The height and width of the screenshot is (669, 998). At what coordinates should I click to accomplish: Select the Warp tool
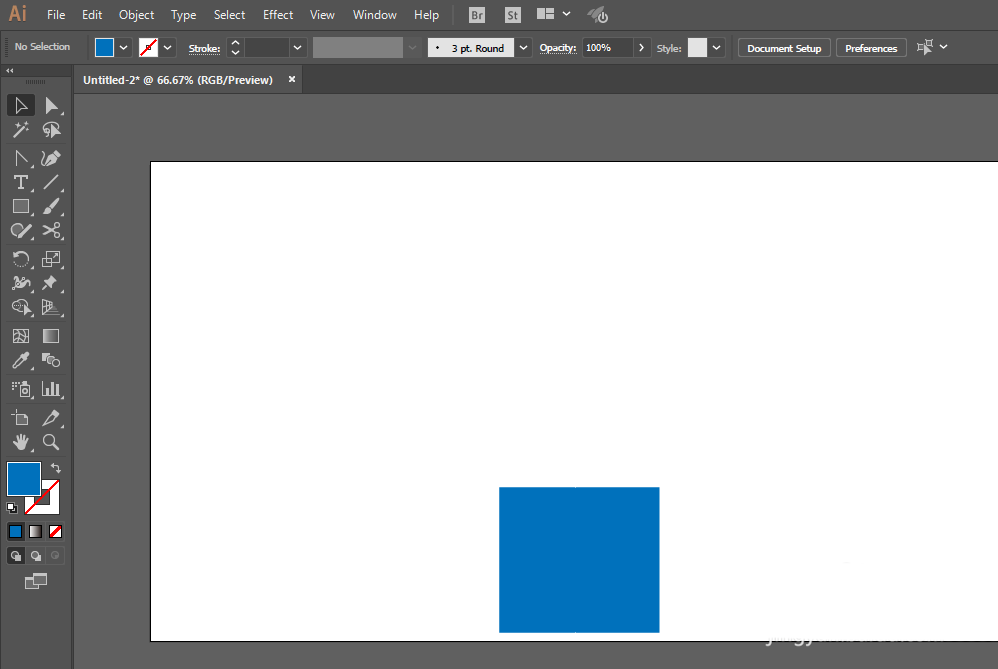tap(20, 283)
